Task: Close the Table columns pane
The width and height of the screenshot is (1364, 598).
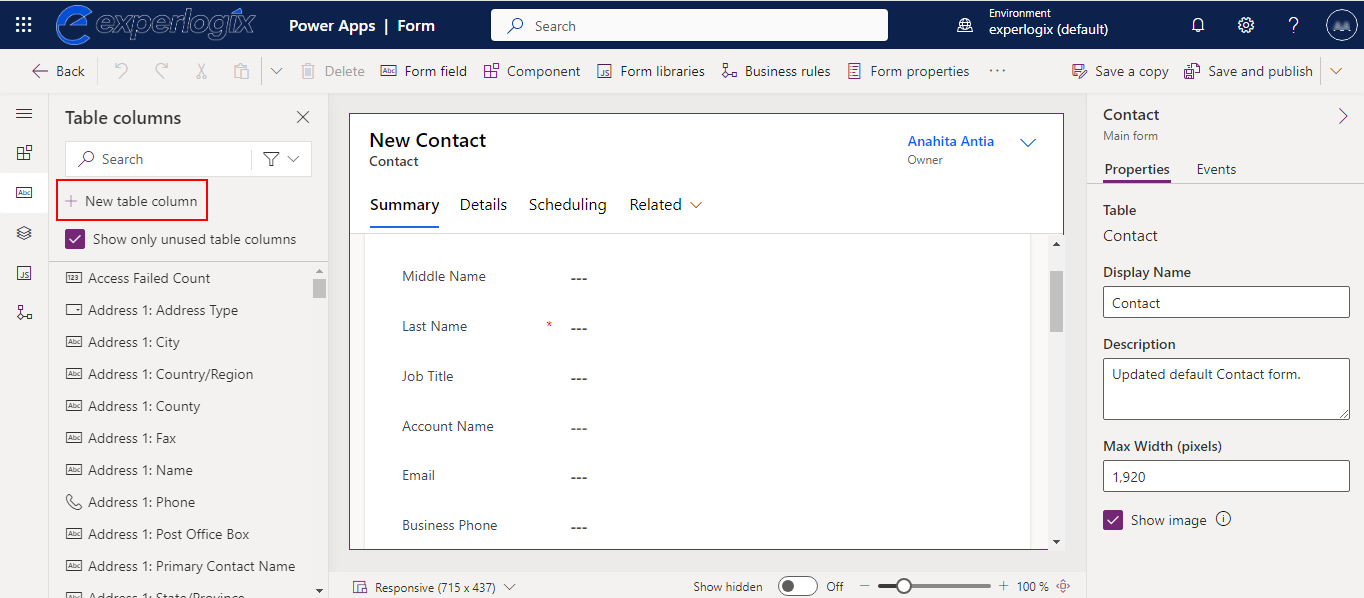Action: 303,117
